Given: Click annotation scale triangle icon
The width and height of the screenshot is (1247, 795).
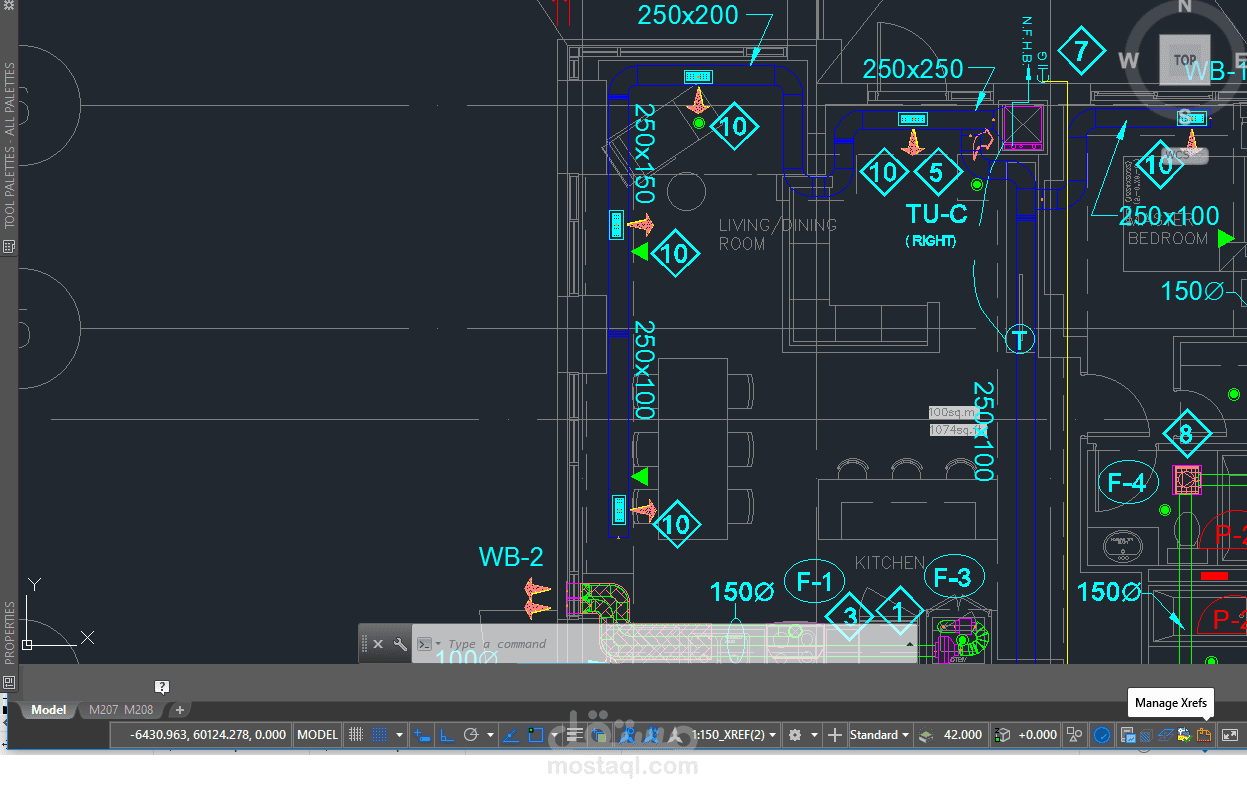Looking at the screenshot, I should point(674,735).
